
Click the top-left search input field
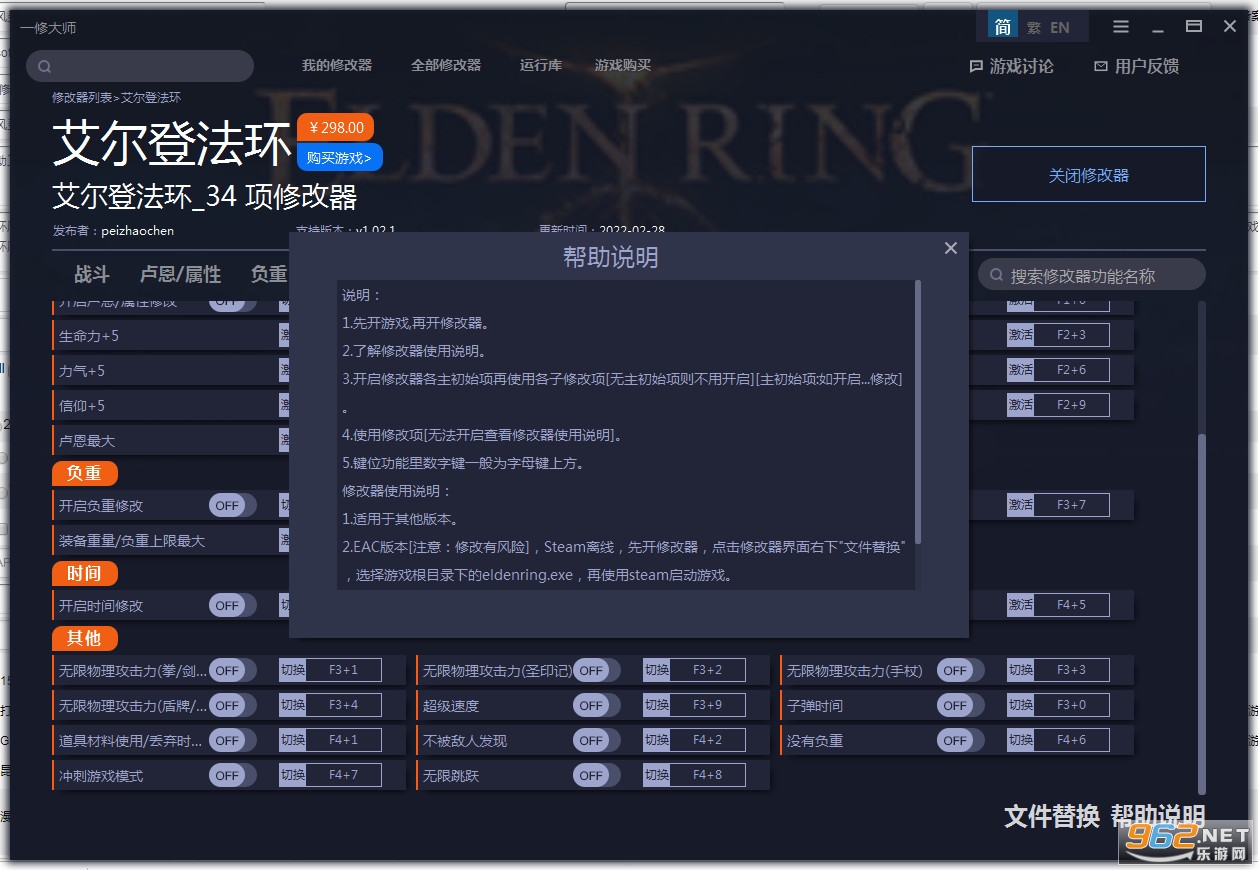click(x=140, y=66)
